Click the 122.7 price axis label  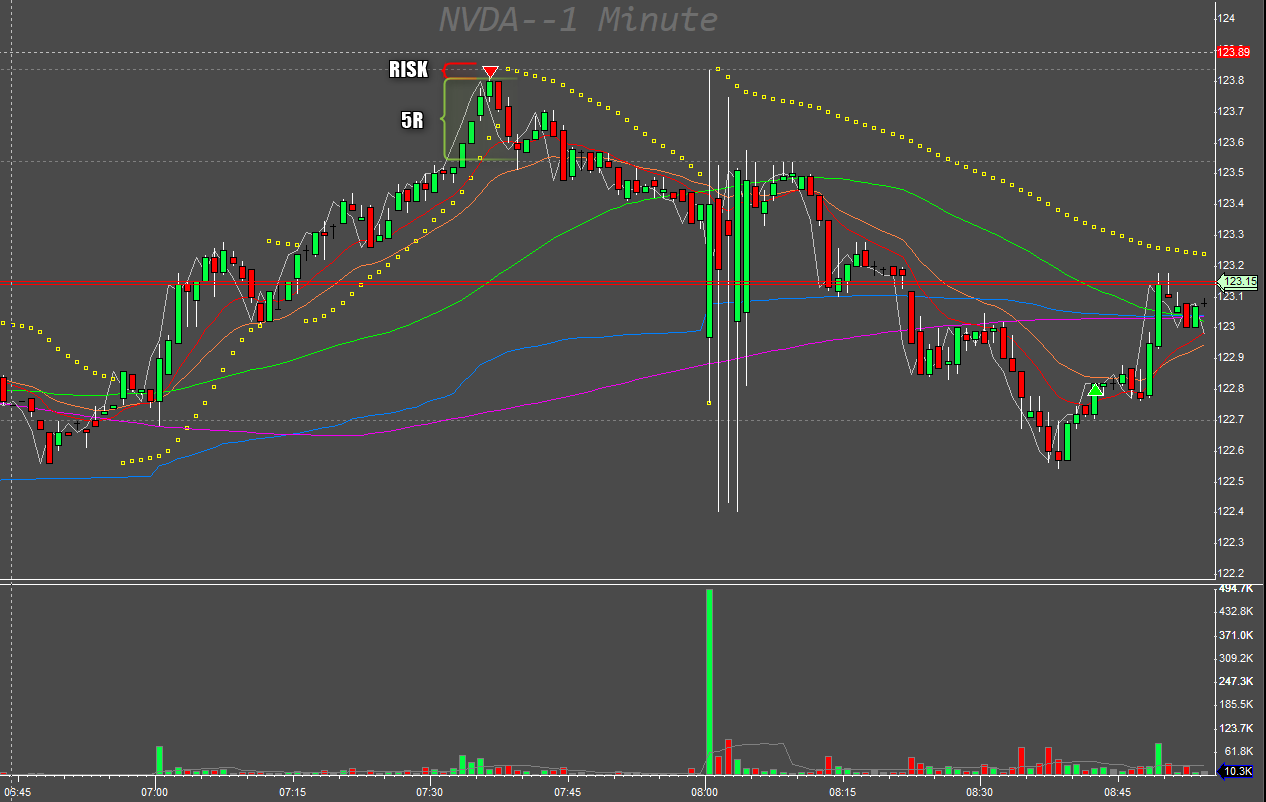pos(1231,419)
